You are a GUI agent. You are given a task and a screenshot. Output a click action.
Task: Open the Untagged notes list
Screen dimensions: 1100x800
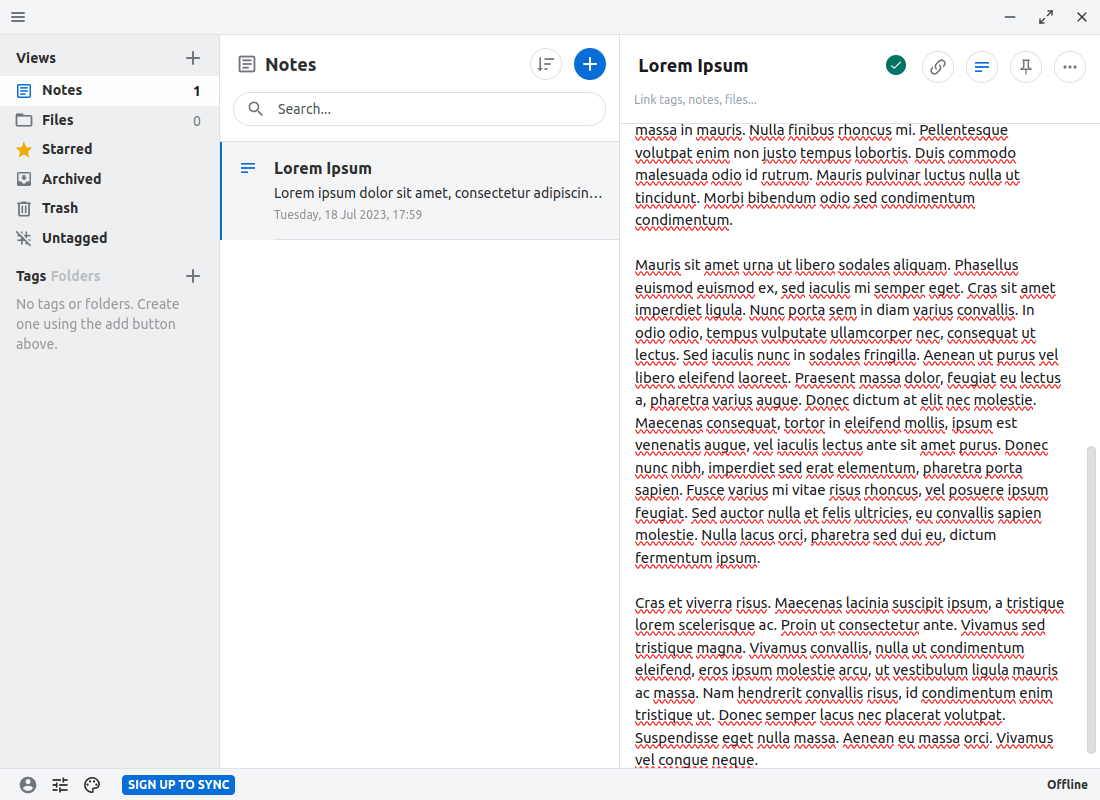point(75,237)
